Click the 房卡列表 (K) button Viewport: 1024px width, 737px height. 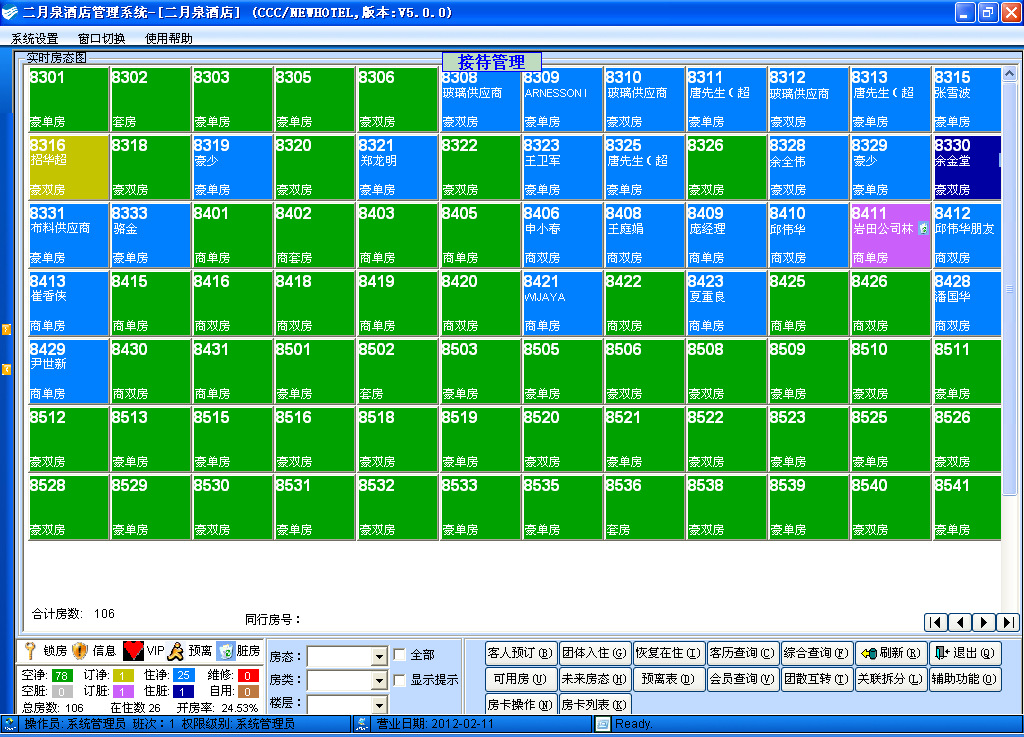[594, 704]
